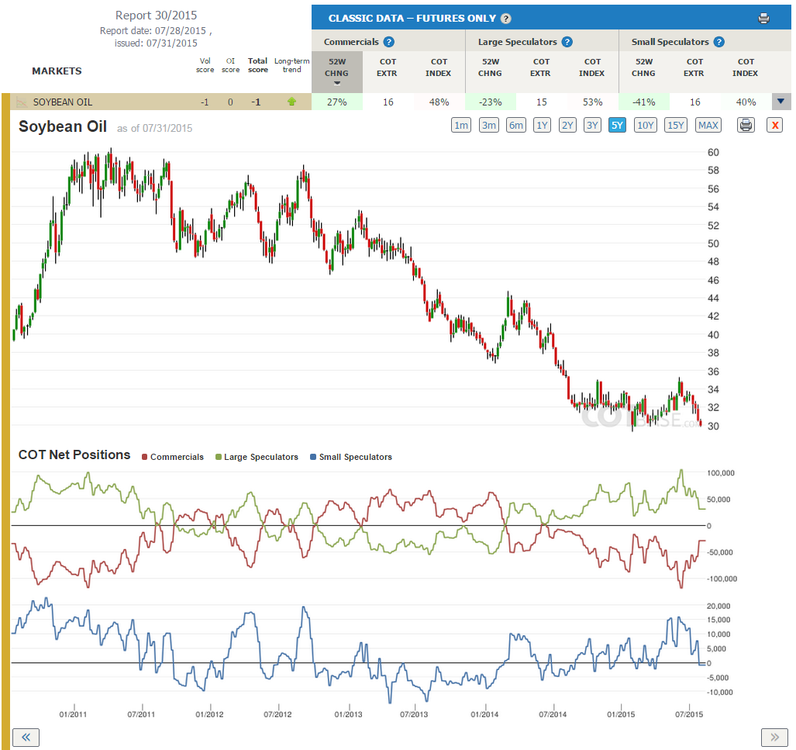Click Commercials COT INDEX column header
Image resolution: width=796 pixels, height=750 pixels.
(439, 68)
